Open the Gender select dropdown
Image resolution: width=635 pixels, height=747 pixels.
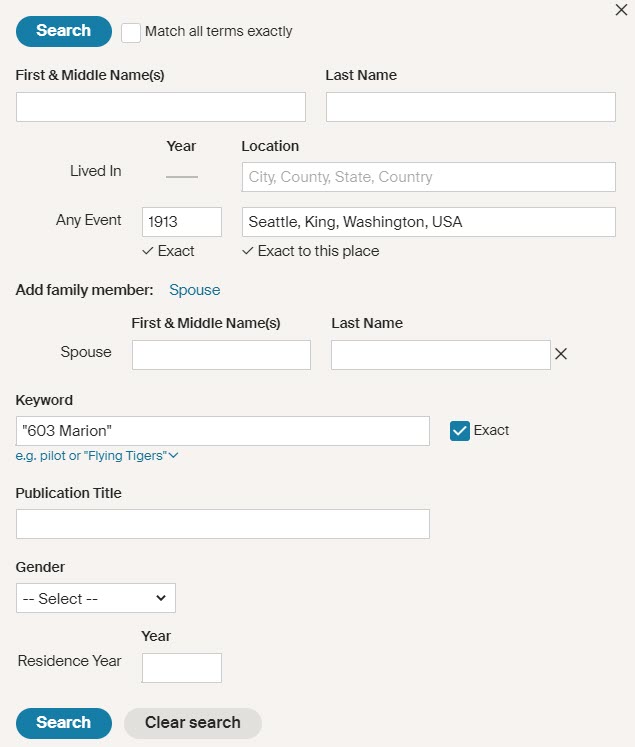coord(96,598)
